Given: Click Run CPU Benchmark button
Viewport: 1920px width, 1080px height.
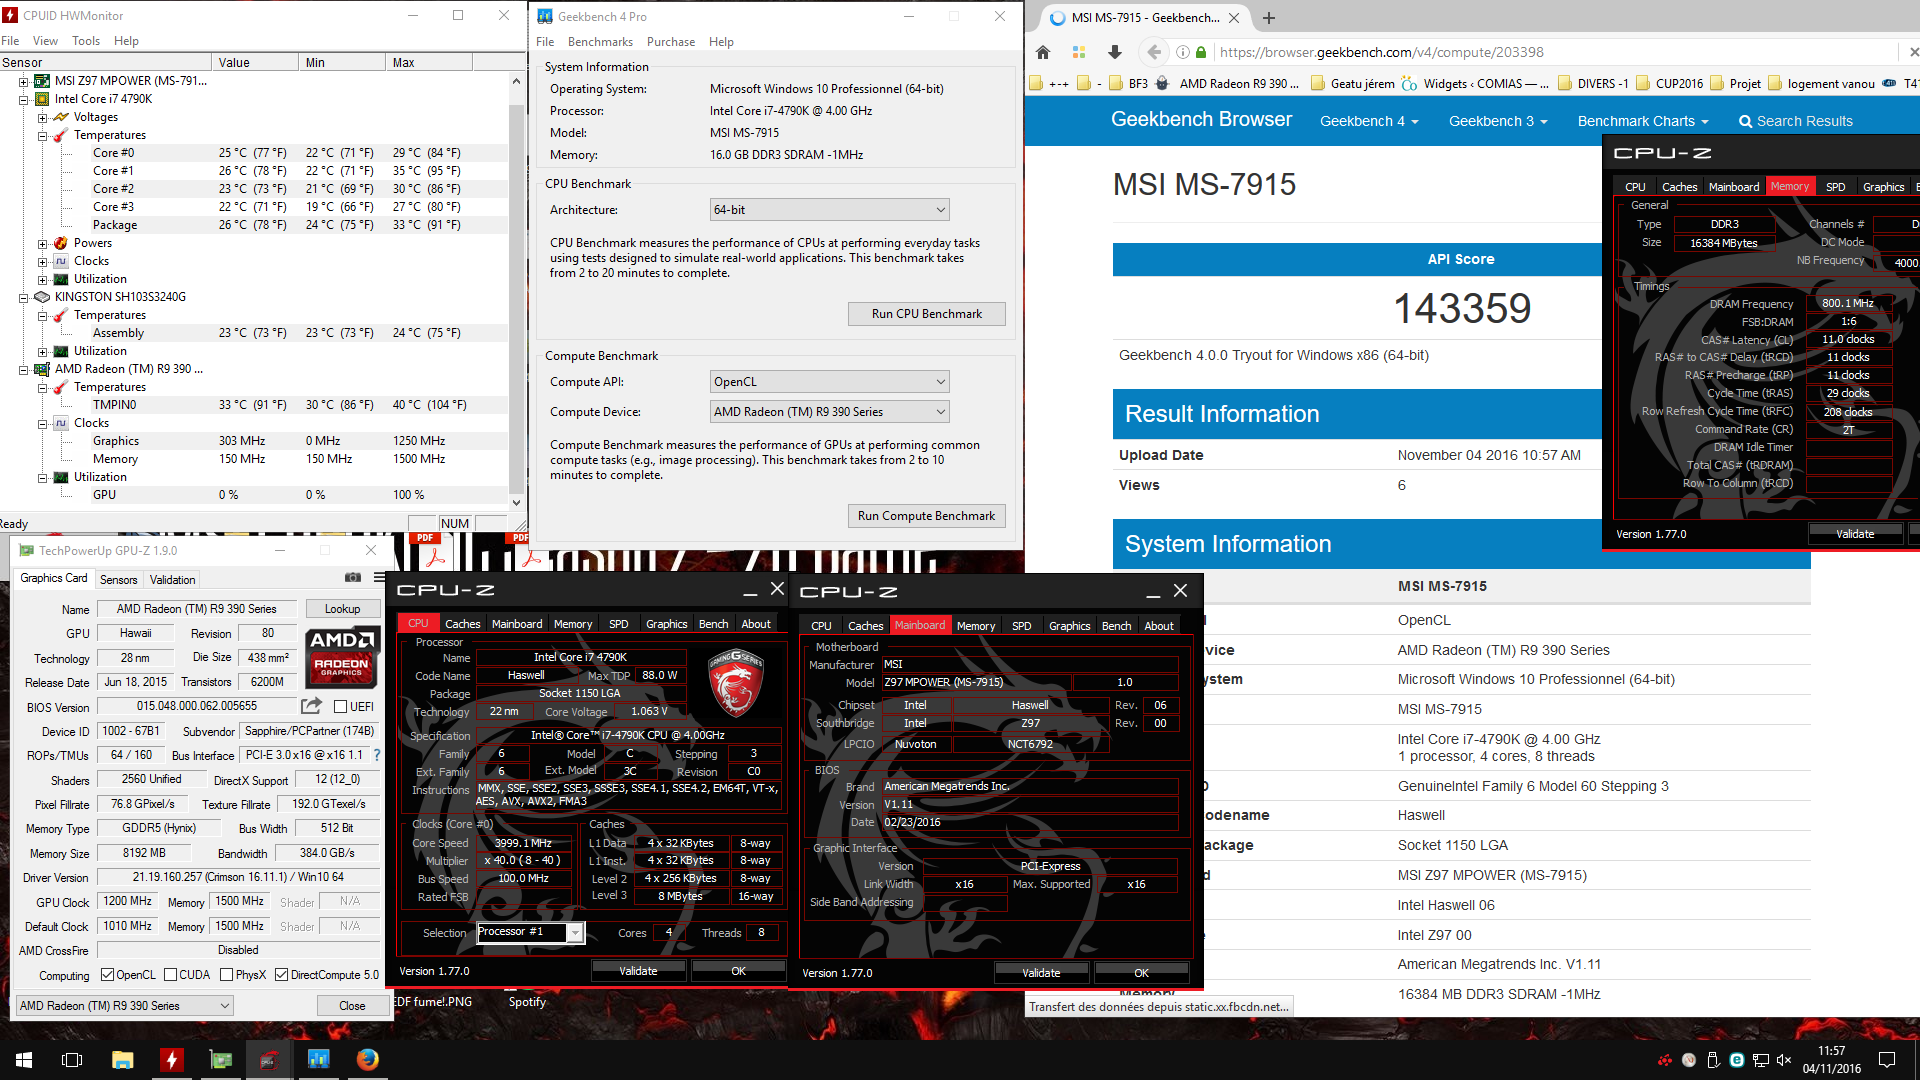Looking at the screenshot, I should click(926, 314).
